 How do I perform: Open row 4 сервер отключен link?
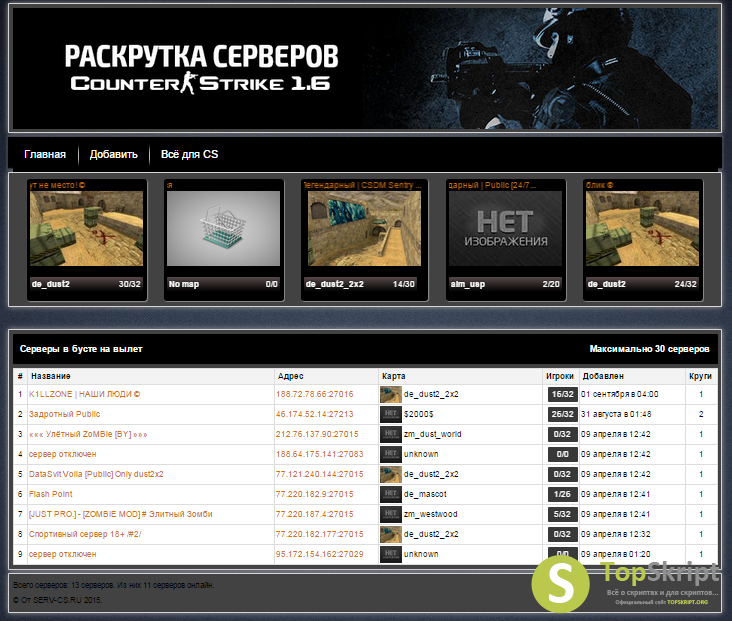(63, 454)
